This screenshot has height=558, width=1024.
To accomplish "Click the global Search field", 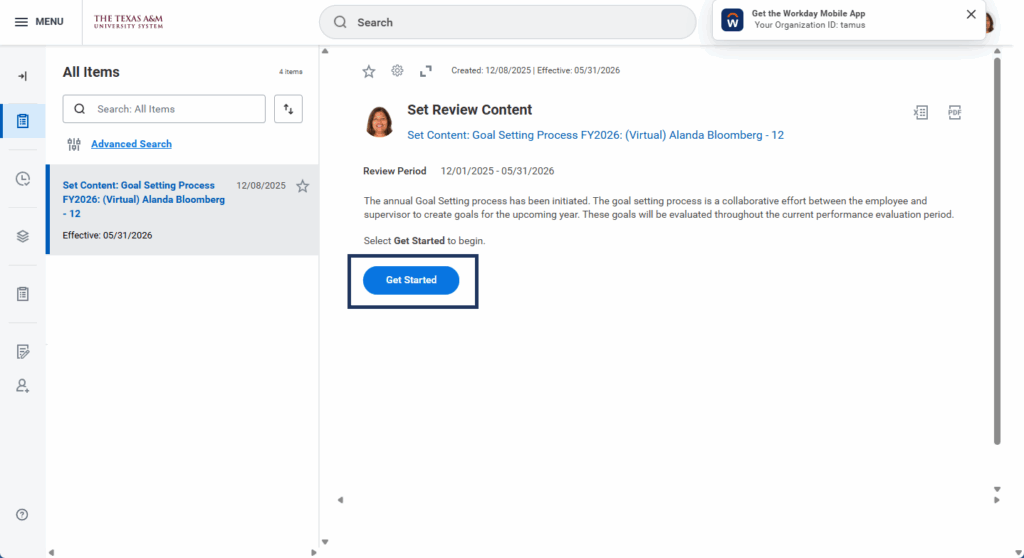I will pyautogui.click(x=507, y=22).
